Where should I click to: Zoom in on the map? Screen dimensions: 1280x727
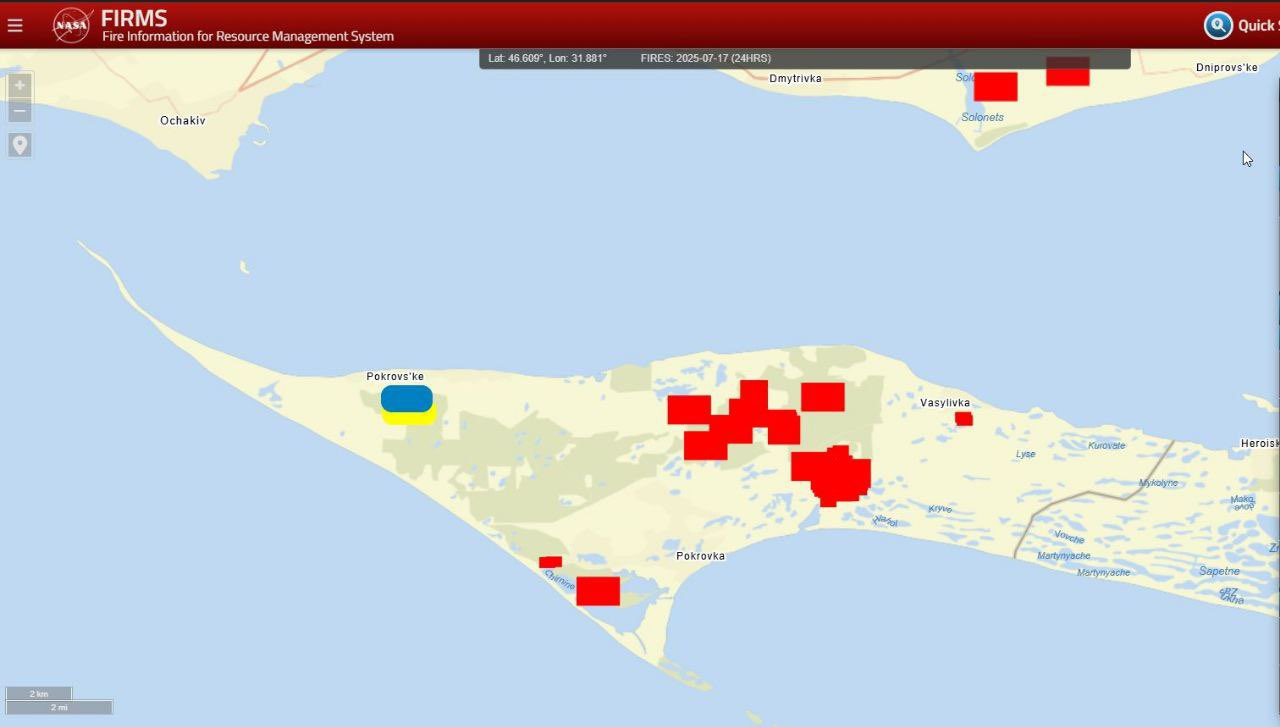coord(20,86)
